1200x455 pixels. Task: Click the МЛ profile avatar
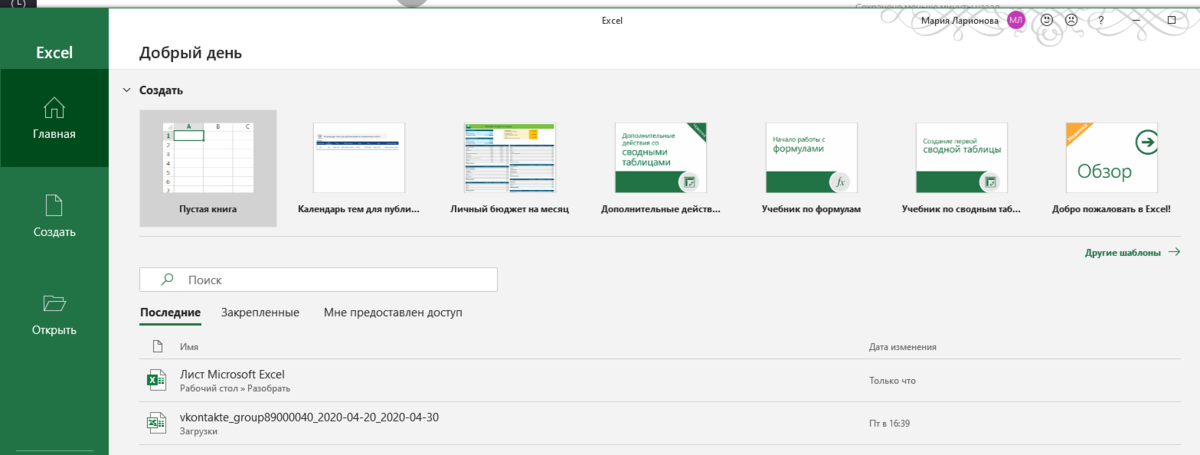tap(1016, 20)
